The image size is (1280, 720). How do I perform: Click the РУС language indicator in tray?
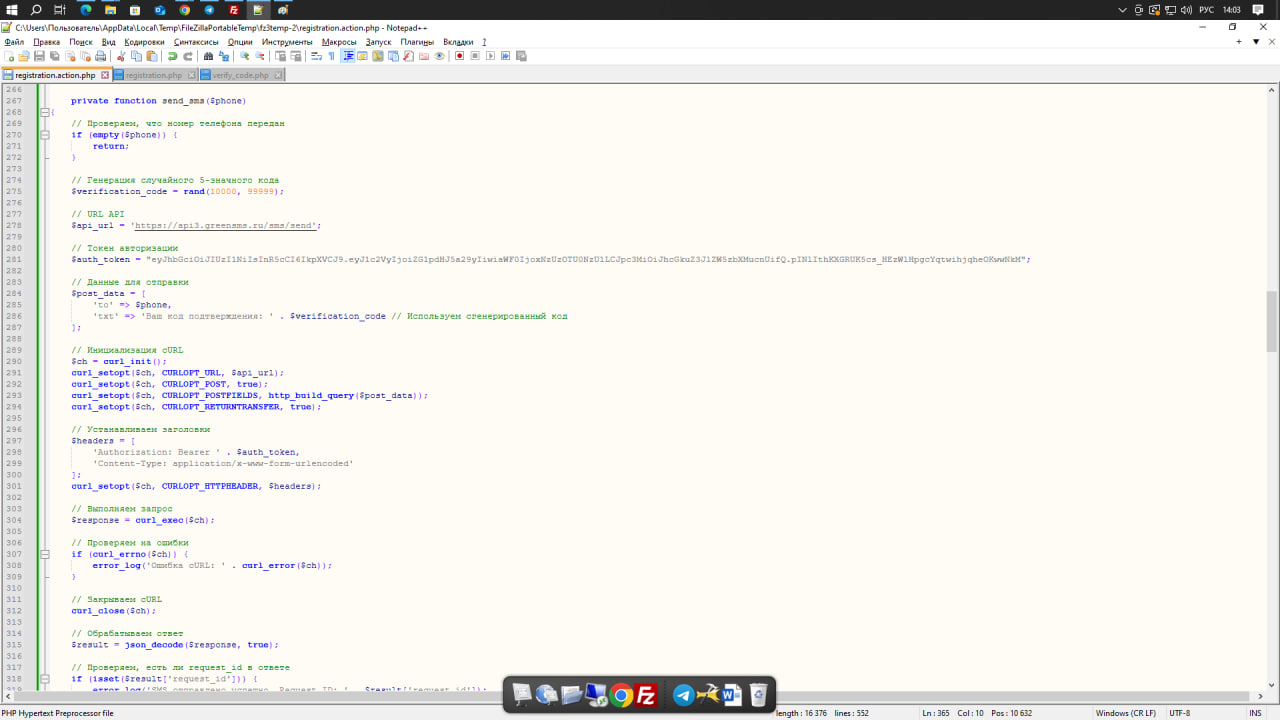tap(1207, 9)
